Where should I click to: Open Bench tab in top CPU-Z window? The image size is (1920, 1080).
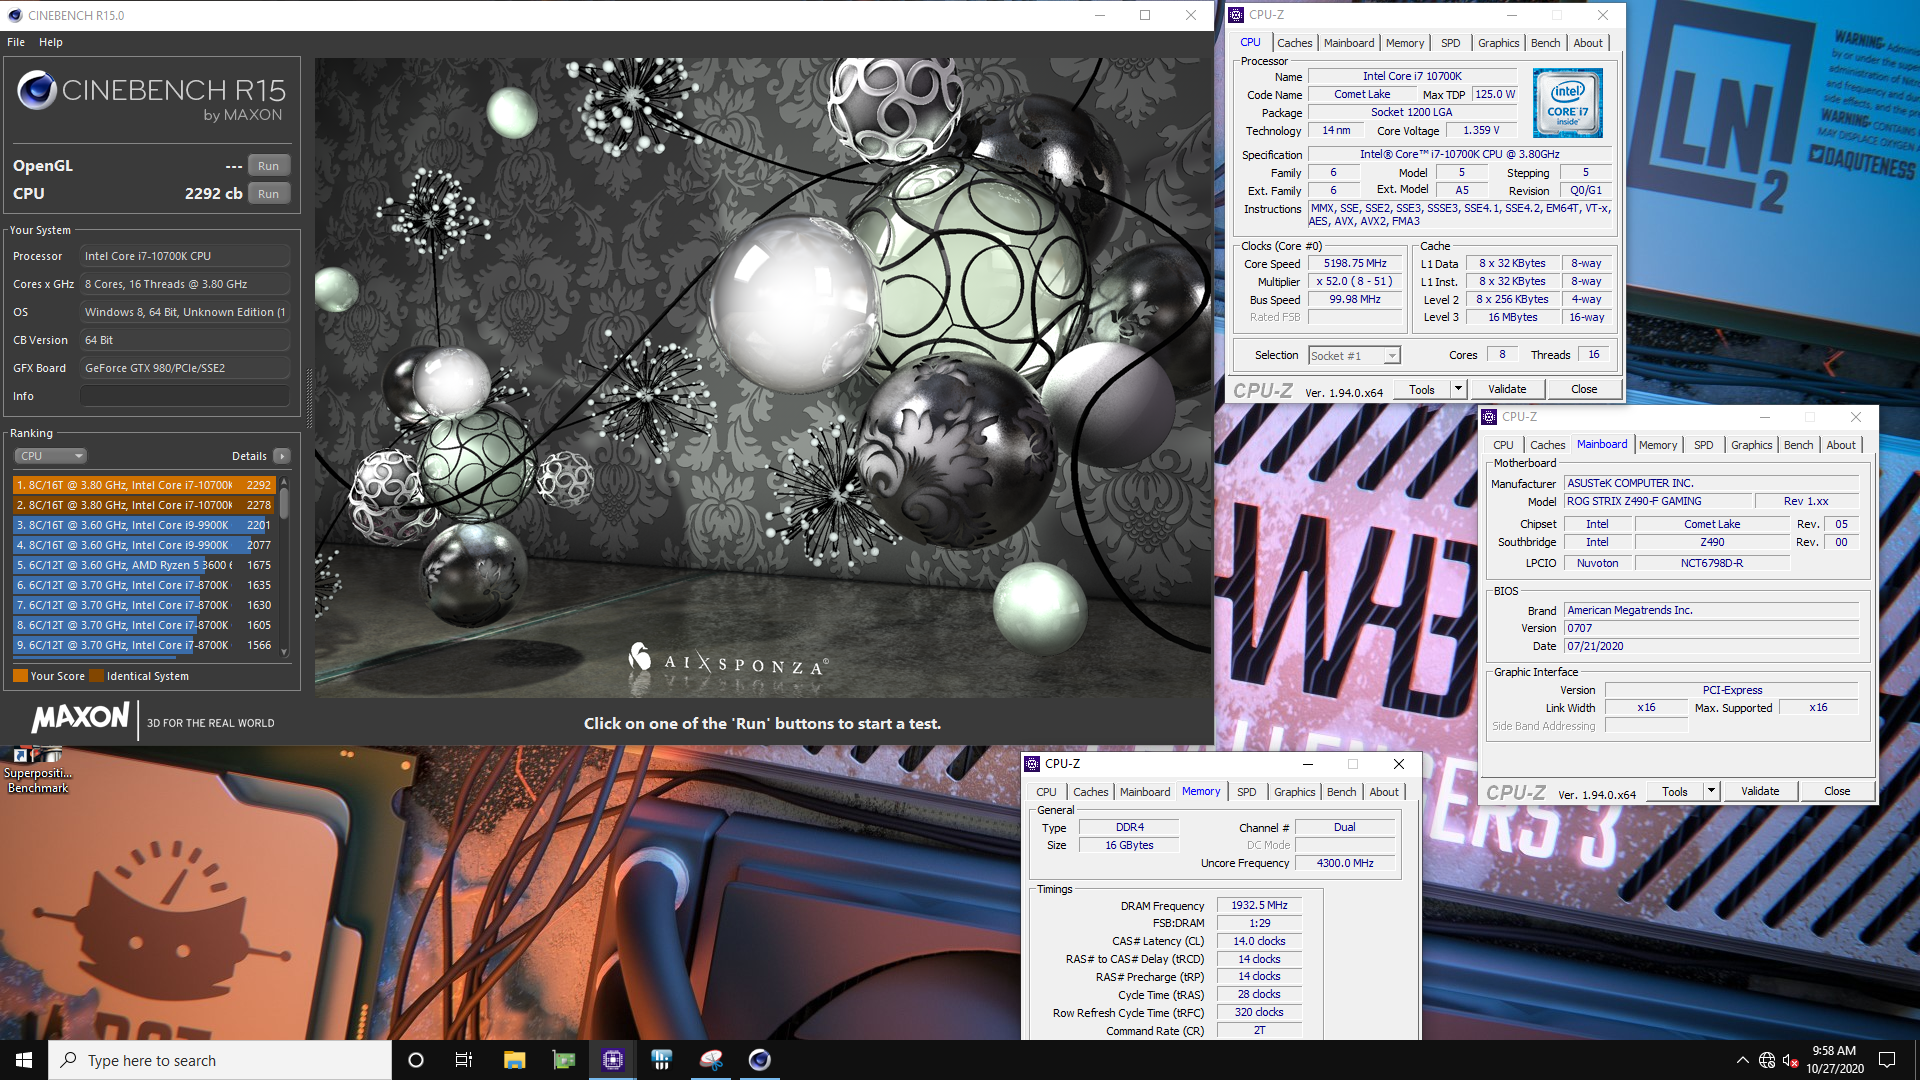[x=1545, y=43]
